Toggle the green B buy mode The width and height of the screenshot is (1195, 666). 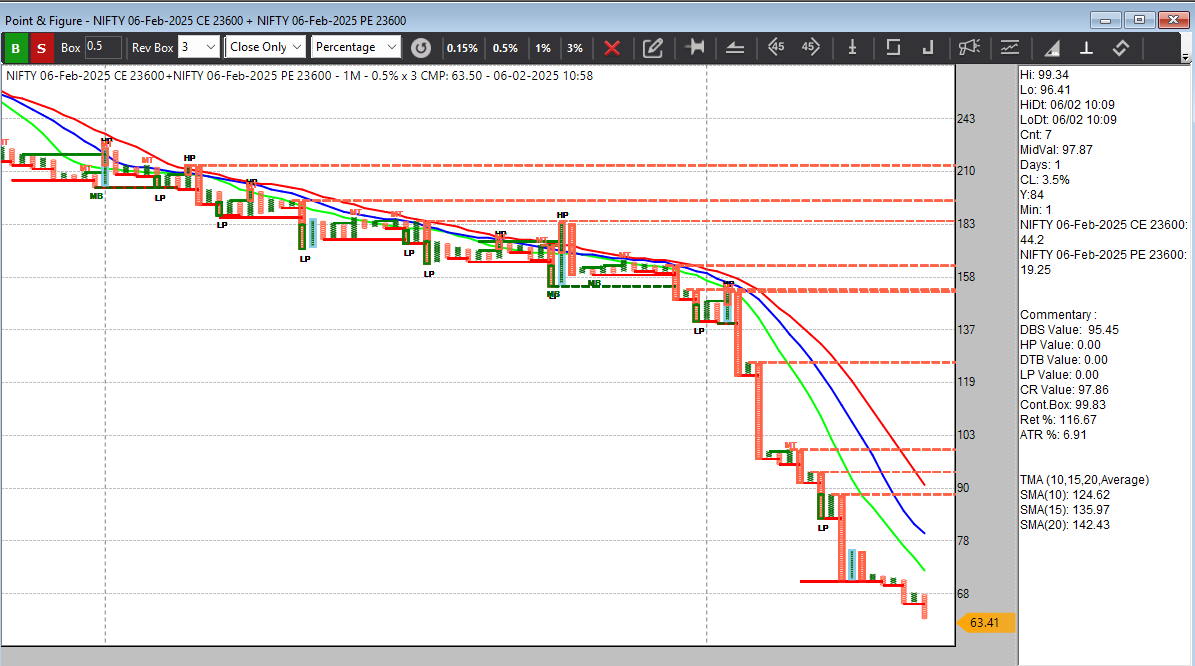15,47
